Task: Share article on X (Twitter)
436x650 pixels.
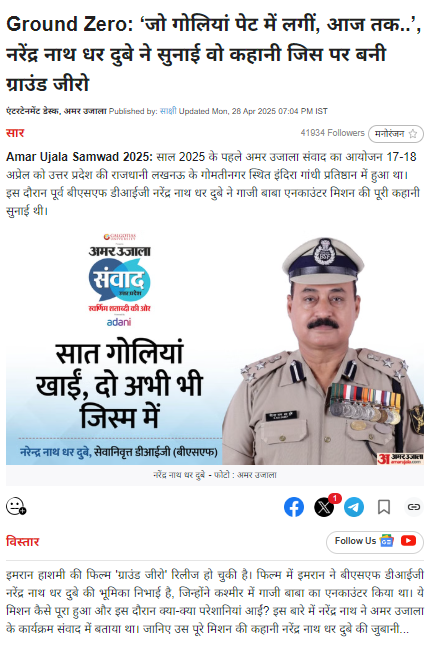Action: 324,507
